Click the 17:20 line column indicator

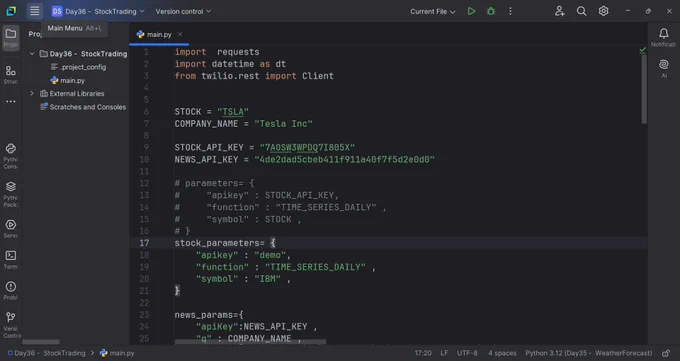tap(423, 353)
